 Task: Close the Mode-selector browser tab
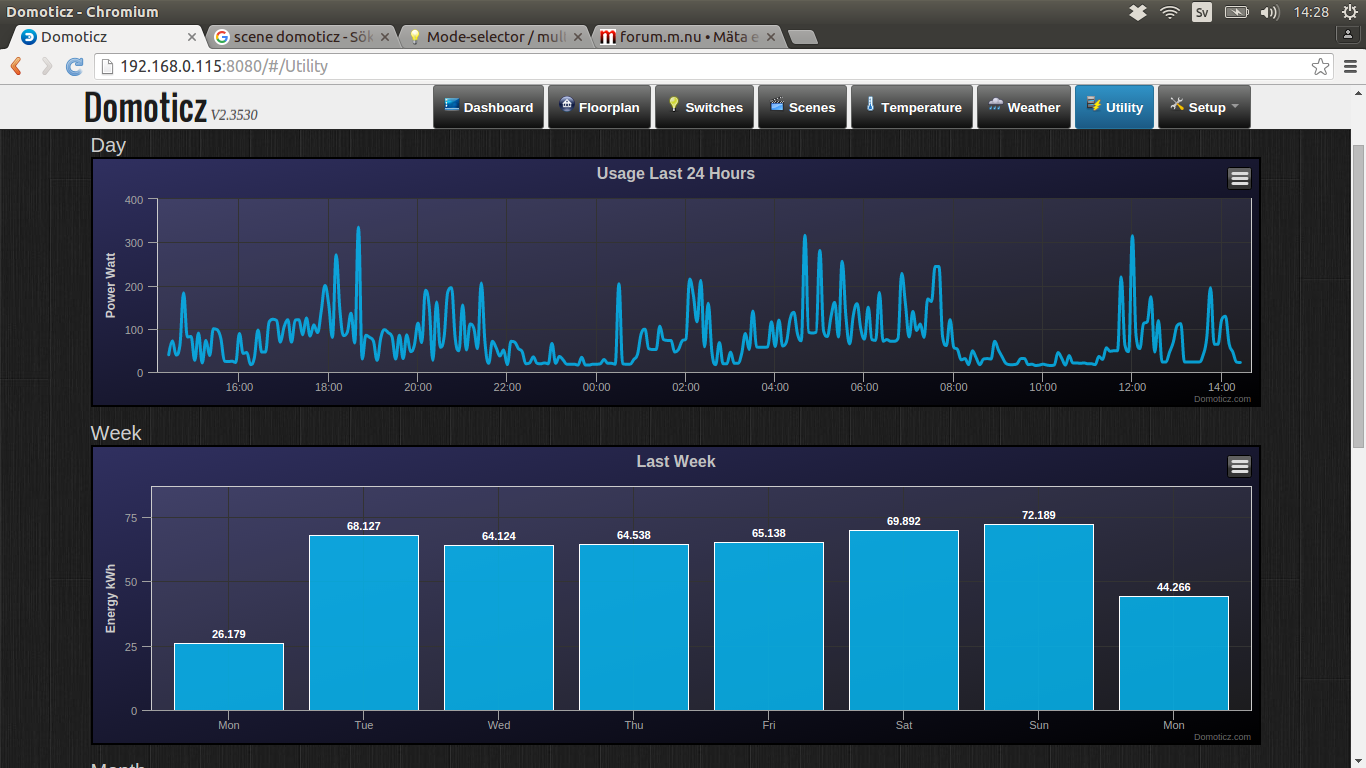pos(577,37)
